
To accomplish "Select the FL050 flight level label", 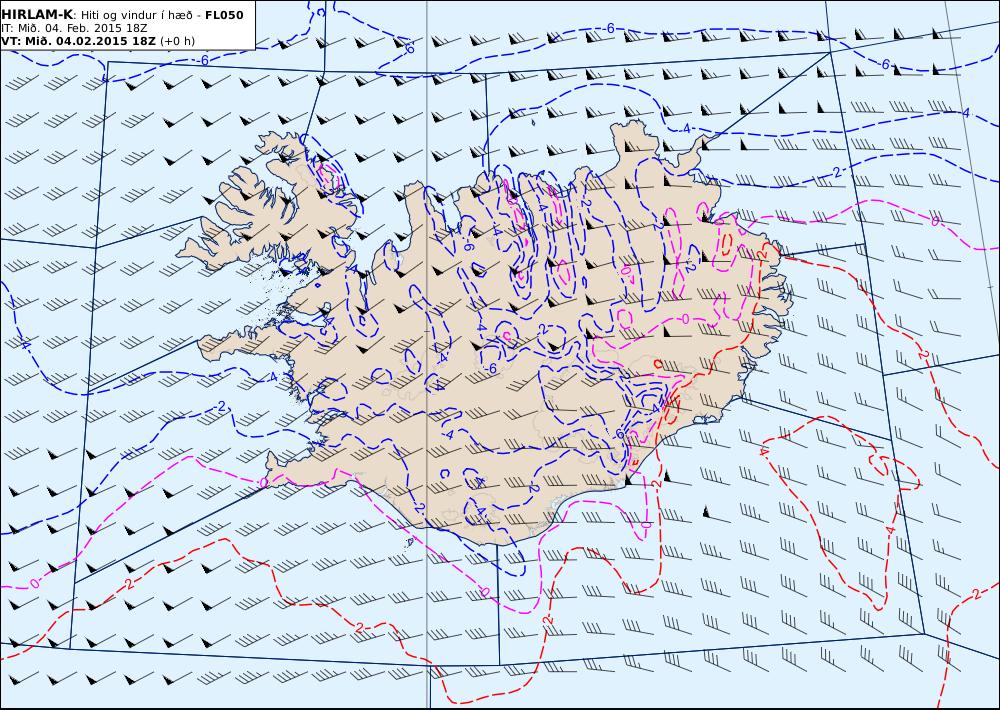I will 224,15.
